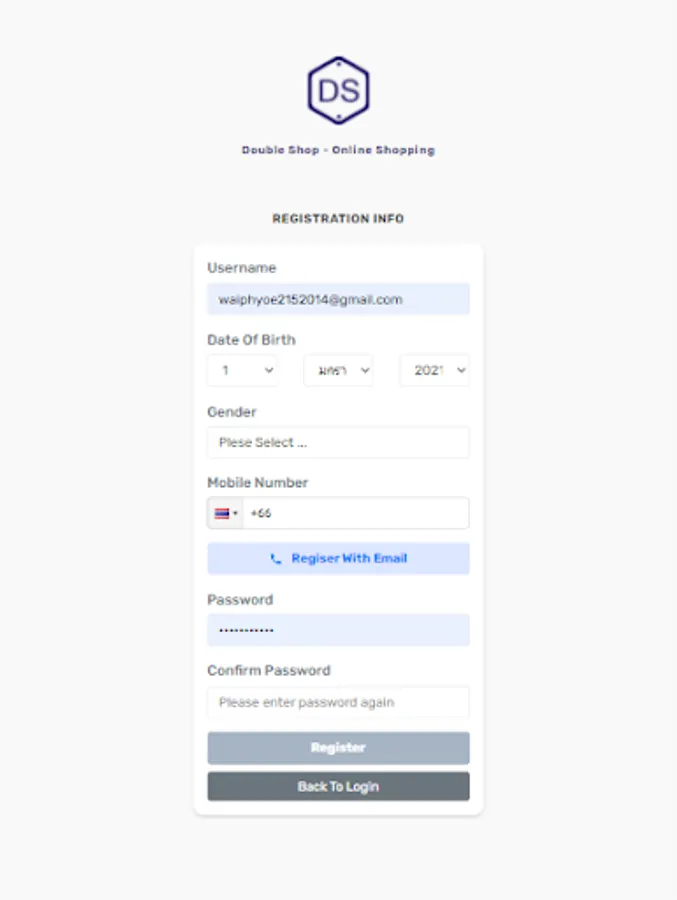Expand the birth month dropdown
677x900 pixels.
click(x=338, y=370)
